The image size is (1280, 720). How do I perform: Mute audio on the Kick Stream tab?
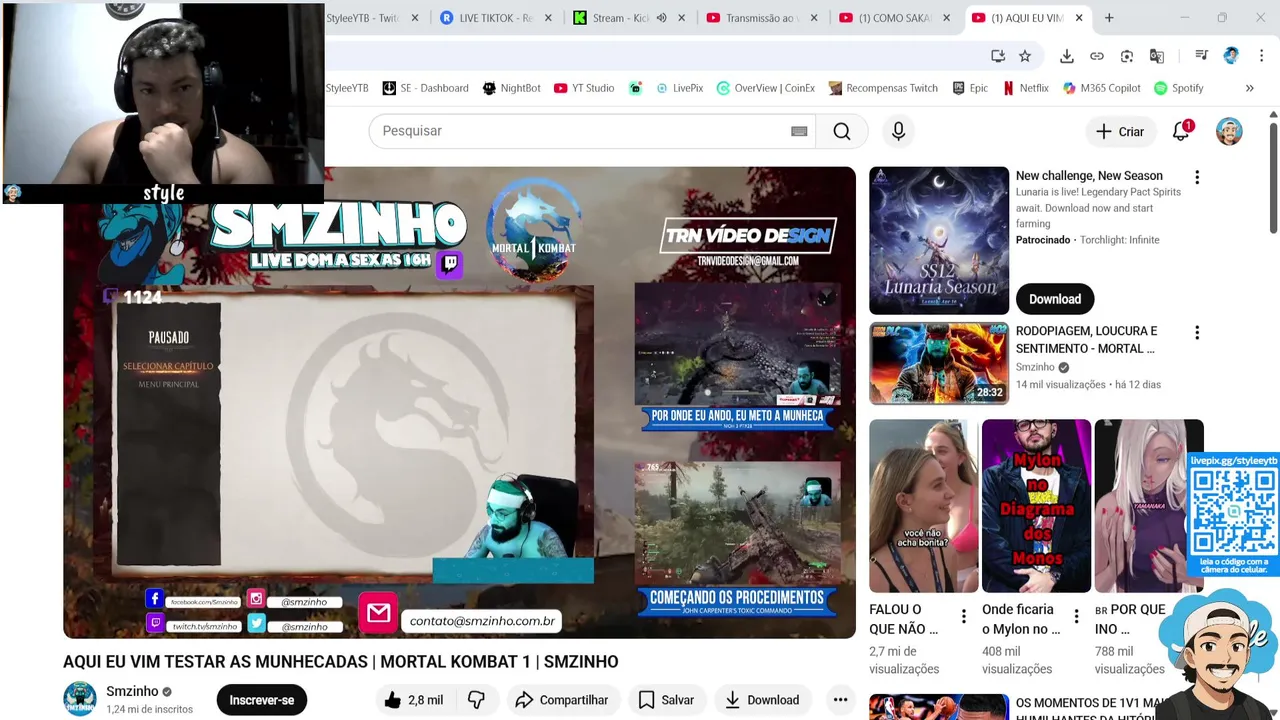(661, 18)
